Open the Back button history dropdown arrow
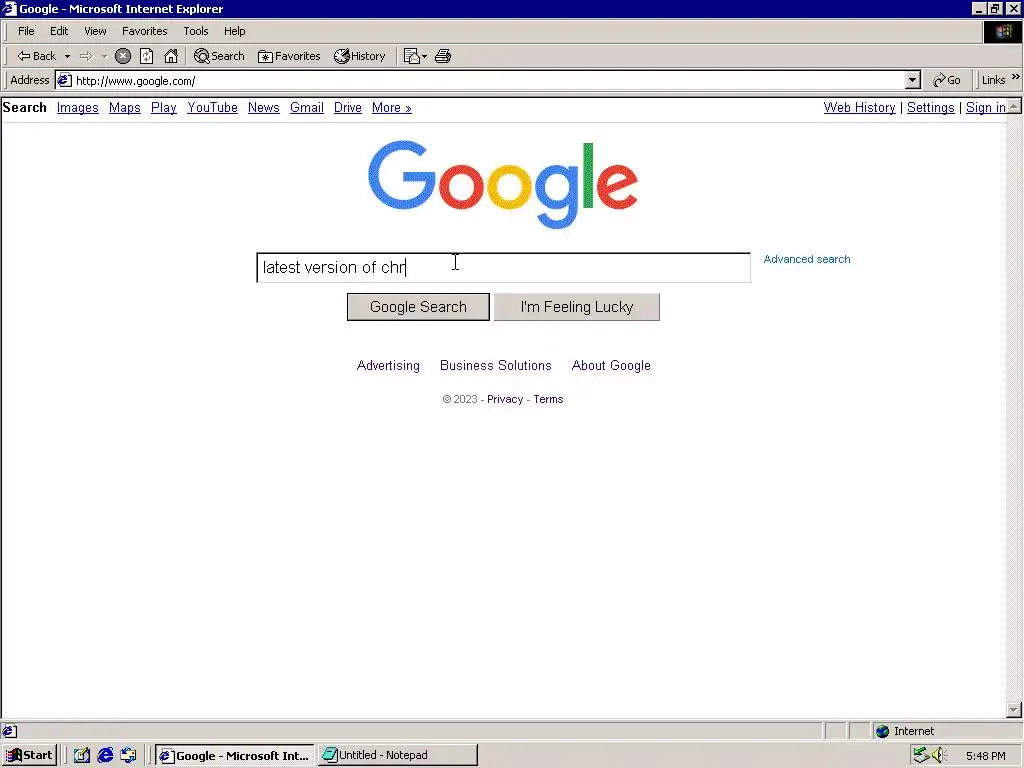 click(67, 57)
